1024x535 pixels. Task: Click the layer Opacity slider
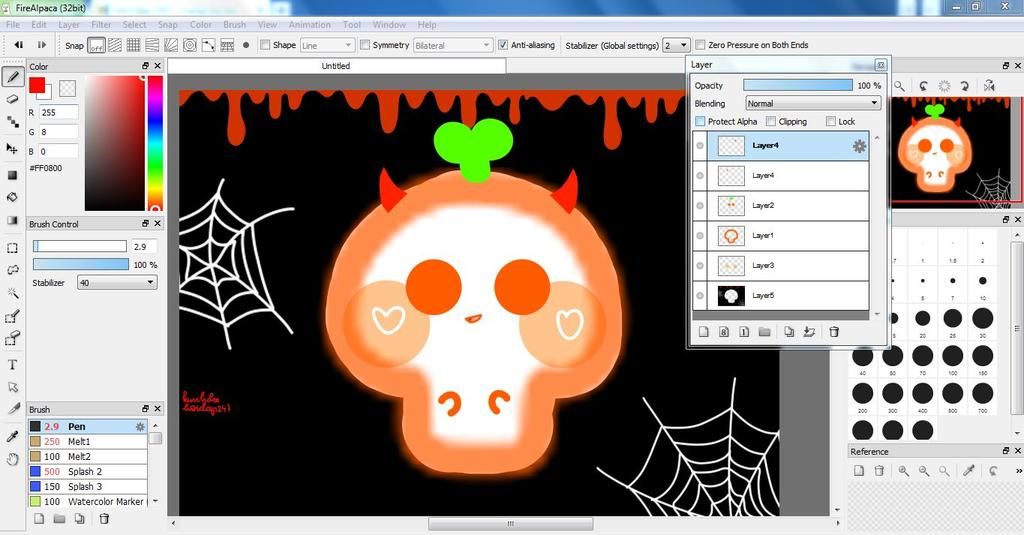[x=797, y=85]
